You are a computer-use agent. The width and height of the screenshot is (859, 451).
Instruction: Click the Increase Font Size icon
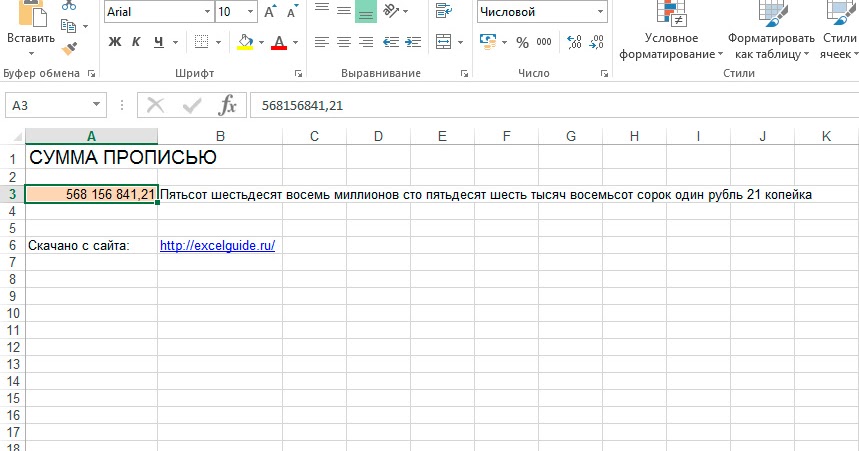pyautogui.click(x=270, y=12)
